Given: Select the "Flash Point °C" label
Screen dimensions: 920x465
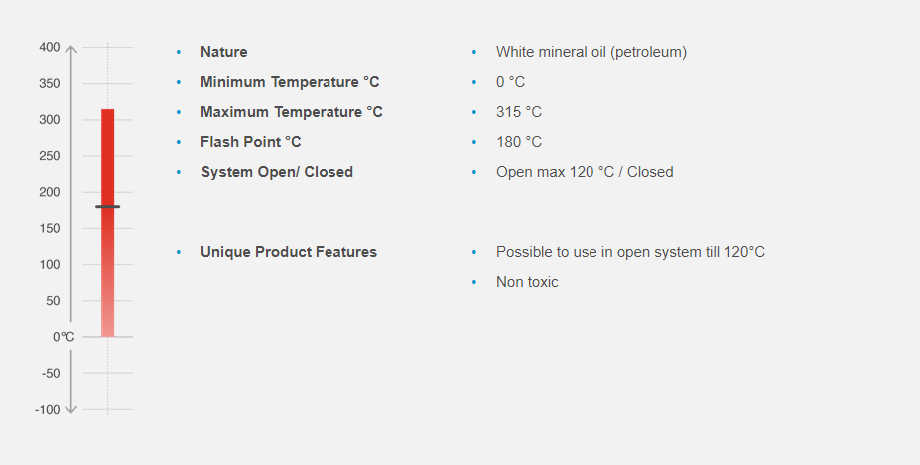Looking at the screenshot, I should [x=250, y=142].
